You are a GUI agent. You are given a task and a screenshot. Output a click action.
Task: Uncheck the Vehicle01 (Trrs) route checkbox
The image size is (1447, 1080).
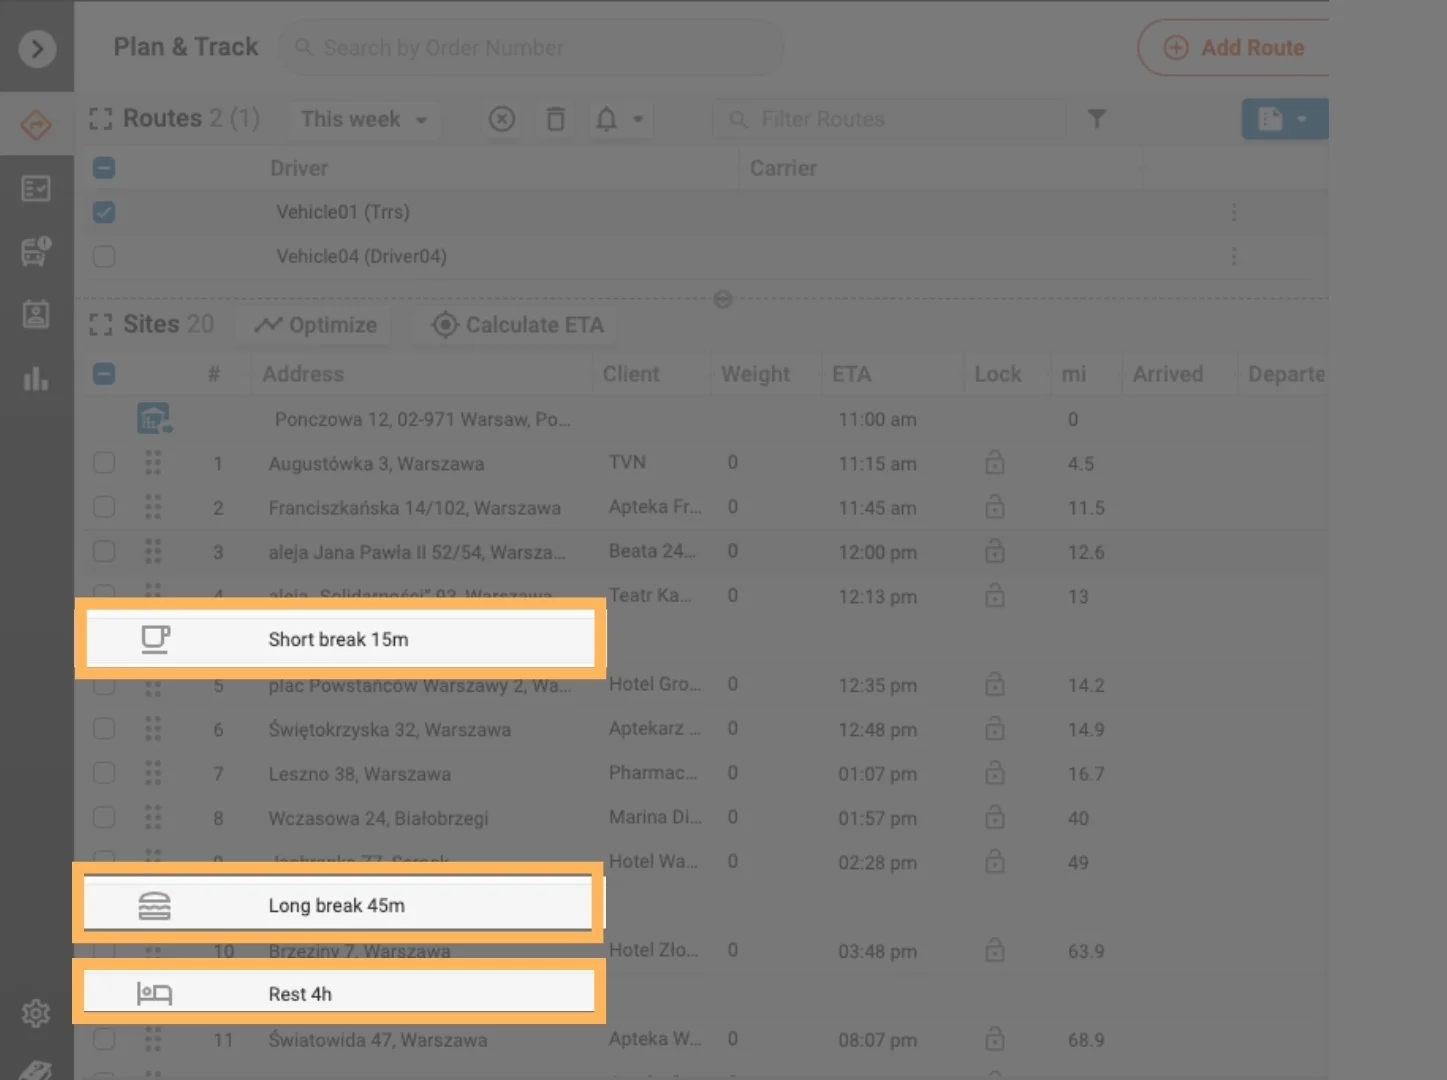(x=104, y=212)
